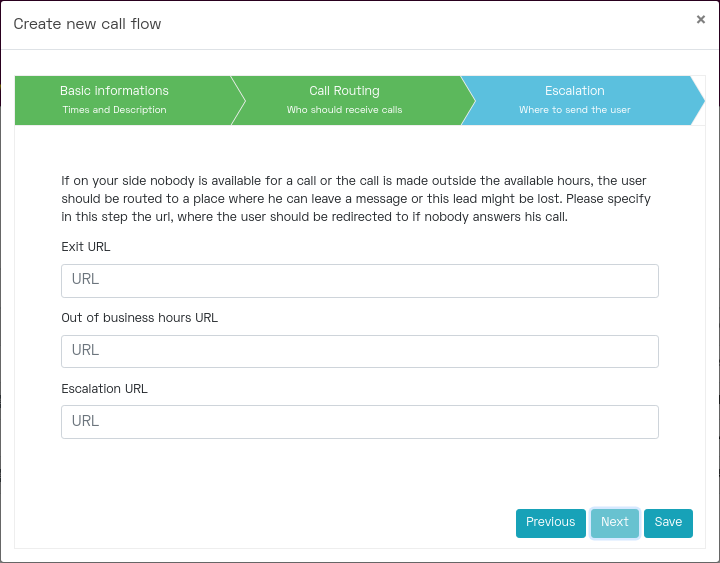Close the Create new call flow dialog
The height and width of the screenshot is (563, 720).
coord(700,19)
